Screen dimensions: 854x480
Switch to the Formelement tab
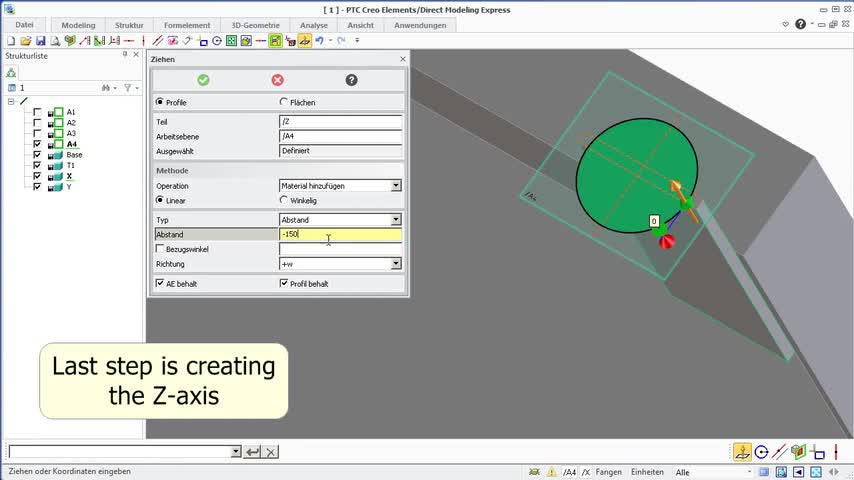(x=187, y=25)
